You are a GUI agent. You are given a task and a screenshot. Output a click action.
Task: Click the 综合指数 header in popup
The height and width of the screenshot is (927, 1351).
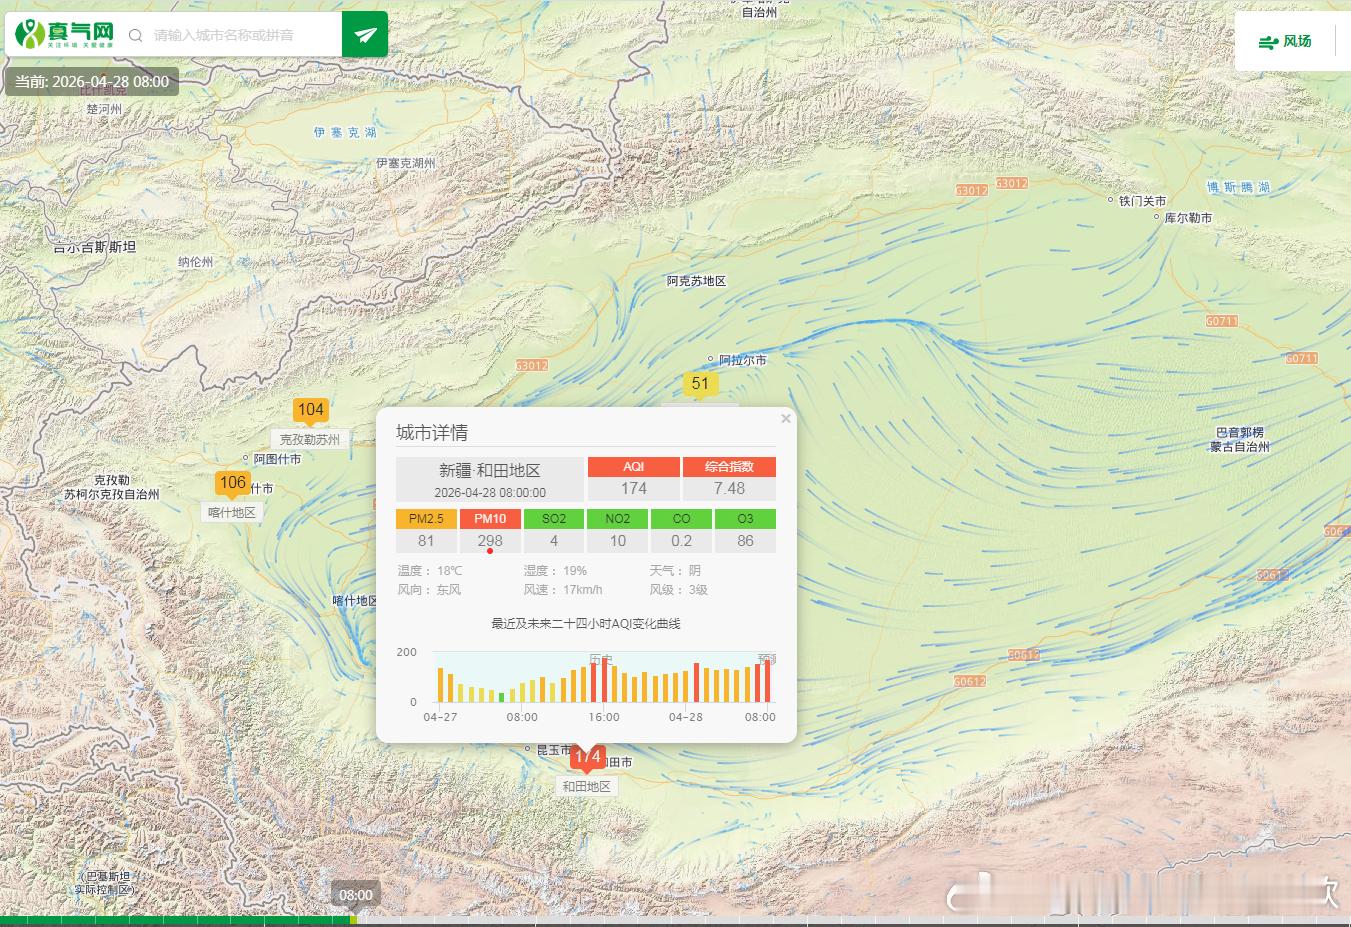point(729,467)
